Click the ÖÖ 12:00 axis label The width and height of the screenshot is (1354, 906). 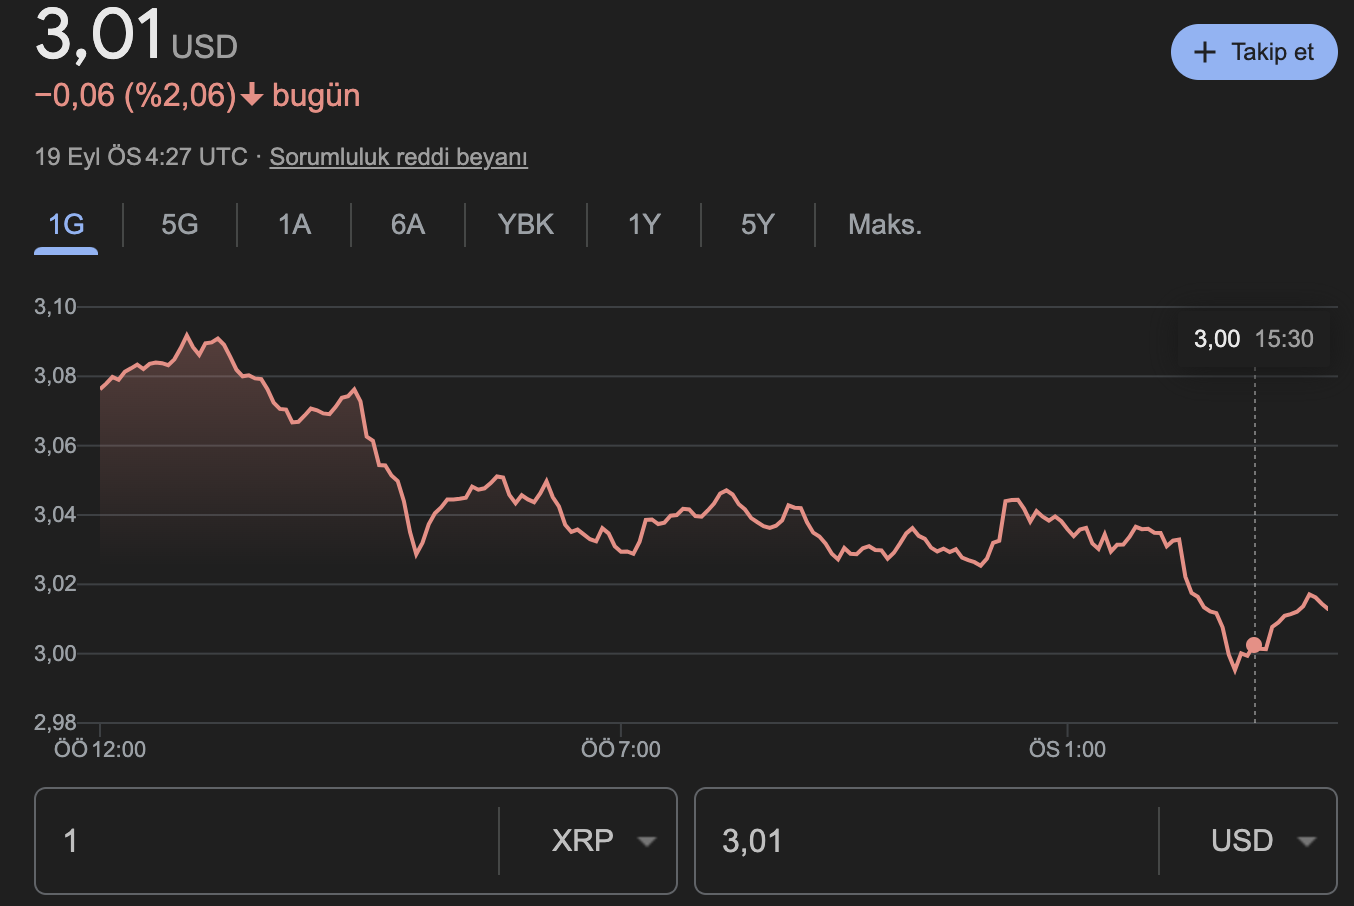pyautogui.click(x=100, y=749)
